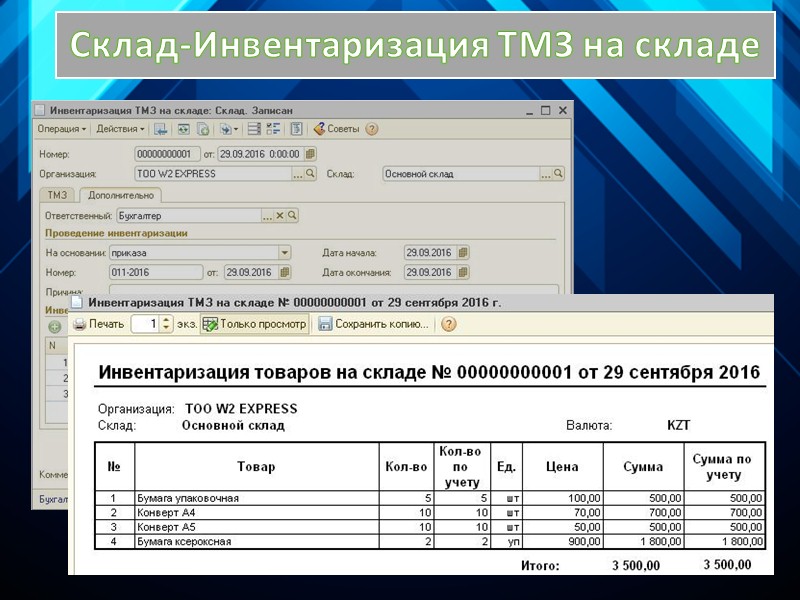Switch to the ТМЗ tab
The width and height of the screenshot is (800, 600).
(57, 195)
